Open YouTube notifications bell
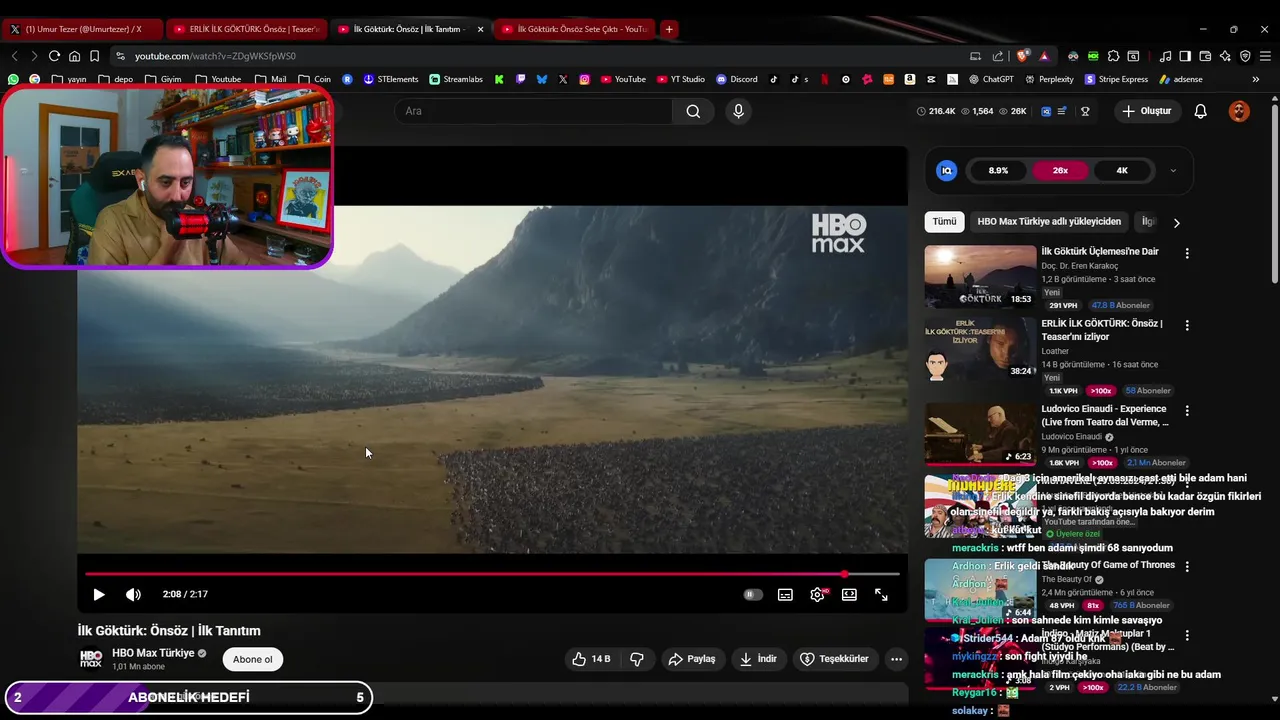 click(x=1200, y=111)
